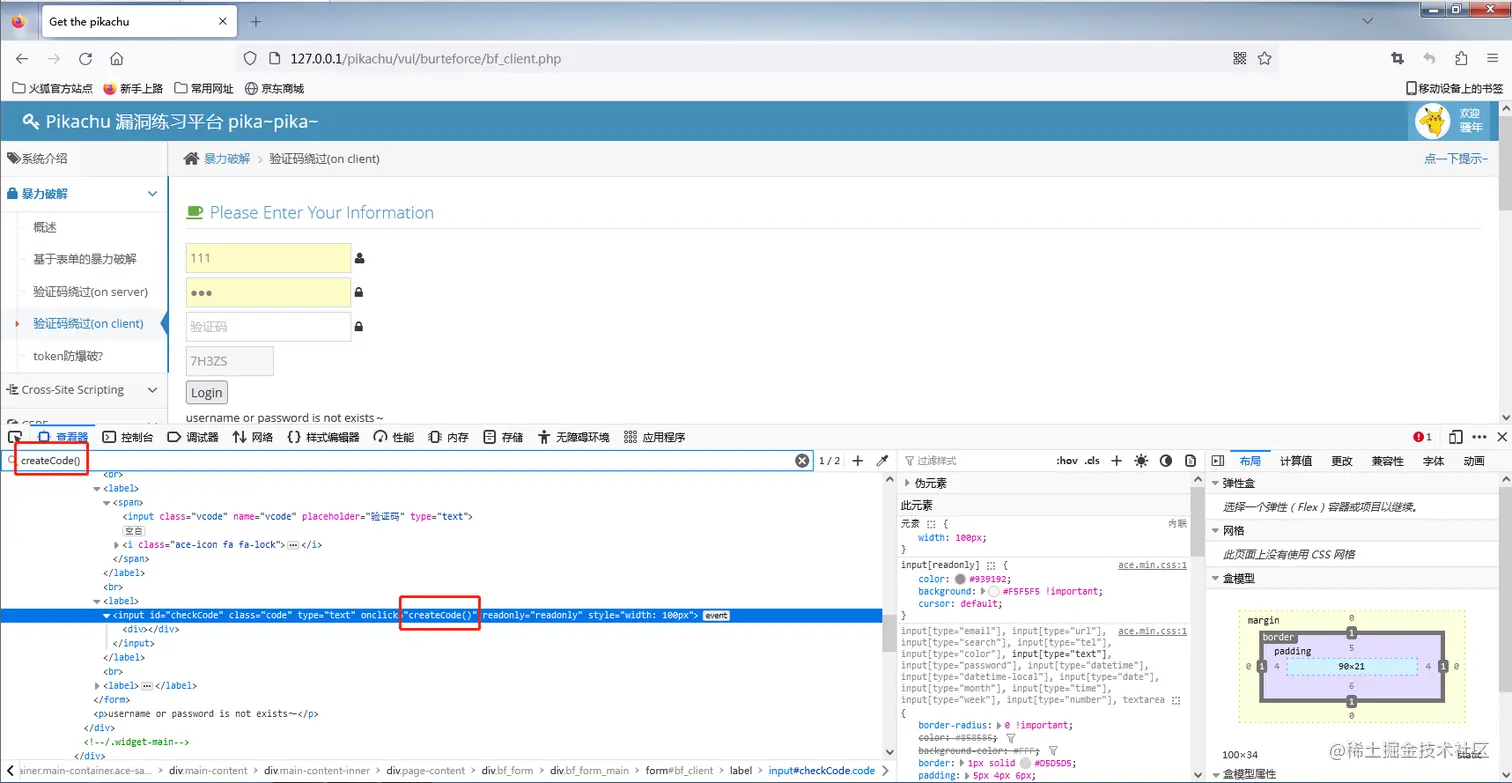The width and height of the screenshot is (1512, 783).
Task: Open devtools more options menu
Action: pos(1479,437)
